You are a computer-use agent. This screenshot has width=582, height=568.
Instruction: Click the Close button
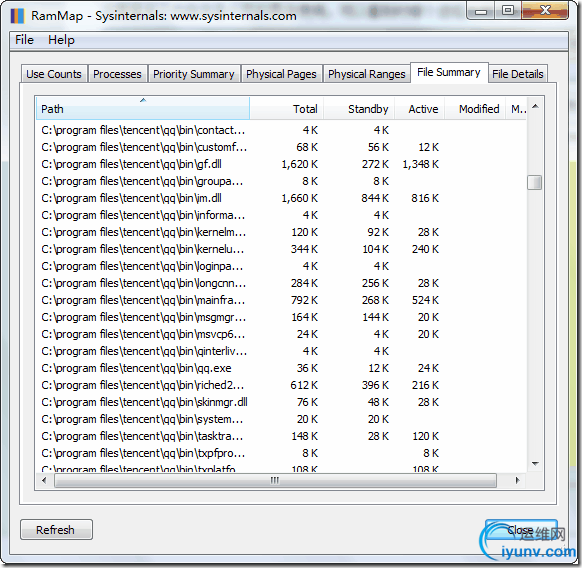click(x=521, y=530)
